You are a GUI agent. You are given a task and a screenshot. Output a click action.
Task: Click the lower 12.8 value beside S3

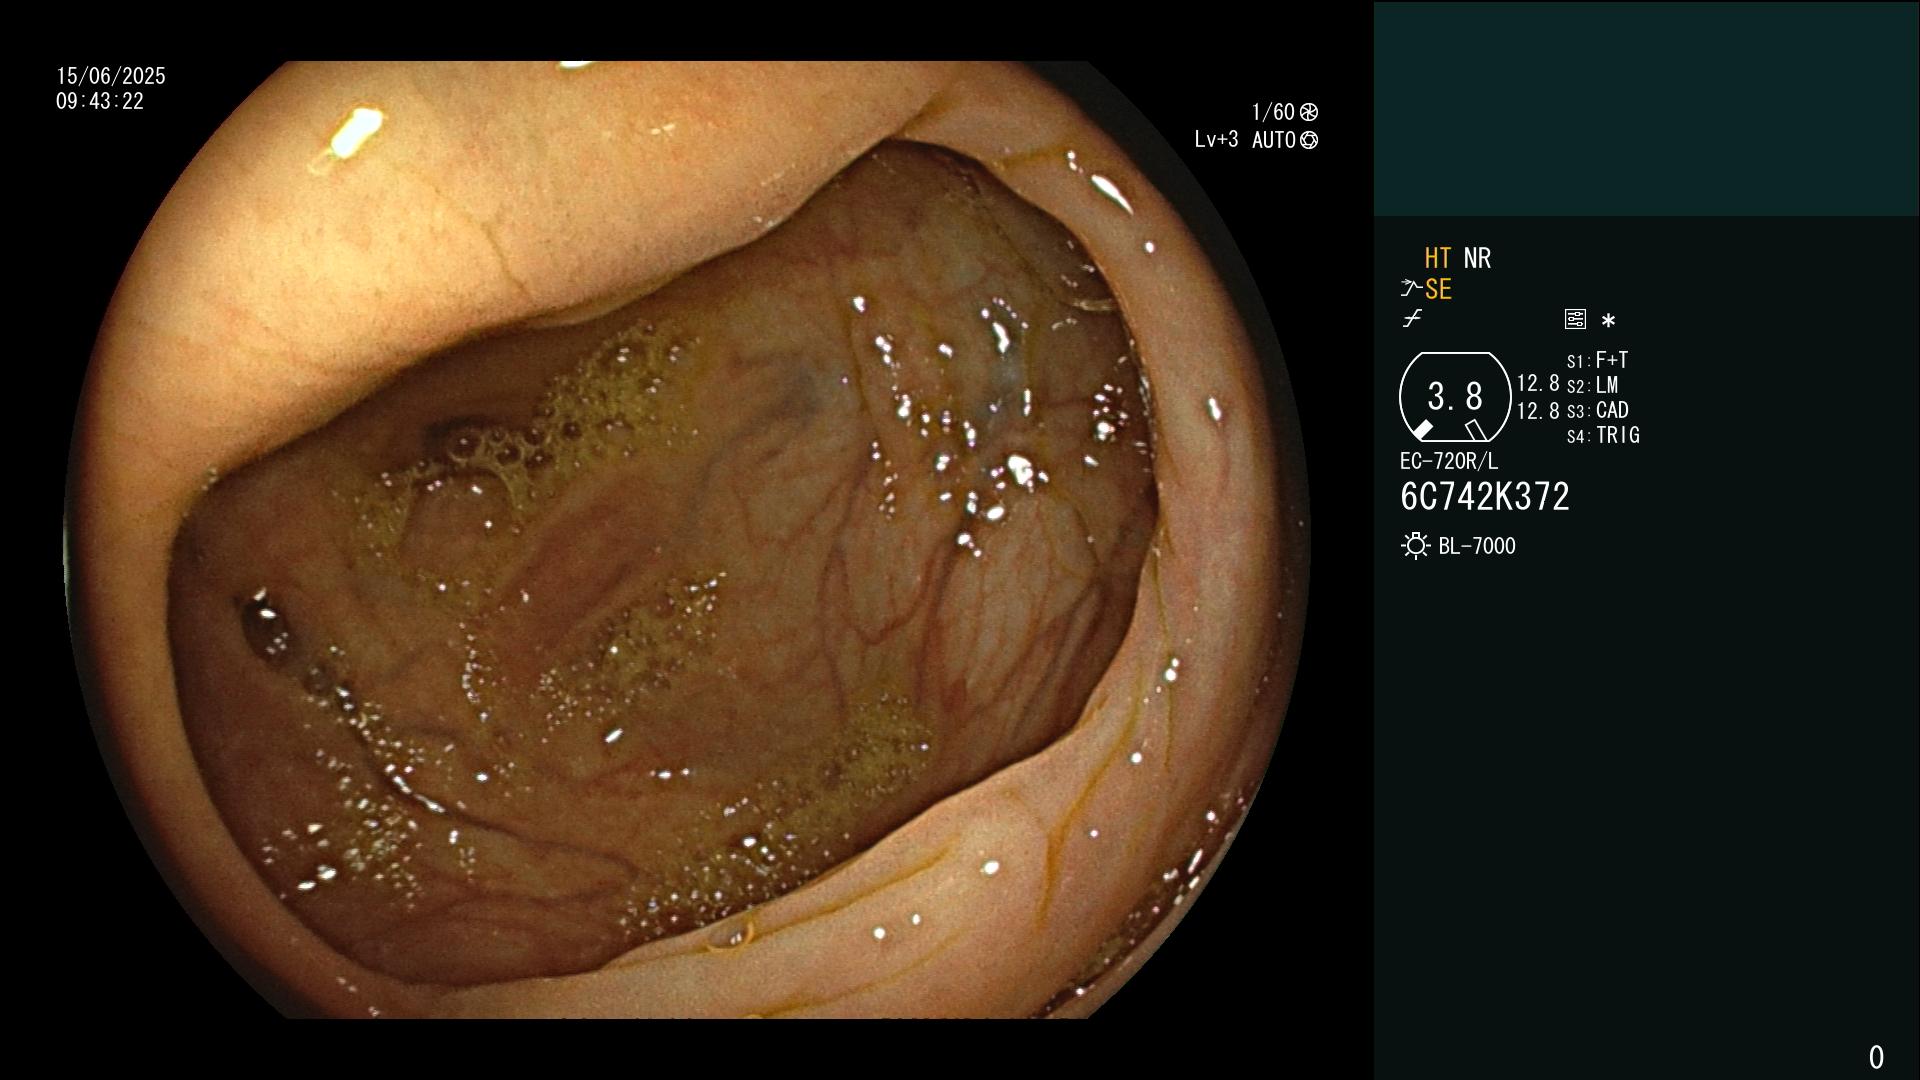(x=1538, y=411)
